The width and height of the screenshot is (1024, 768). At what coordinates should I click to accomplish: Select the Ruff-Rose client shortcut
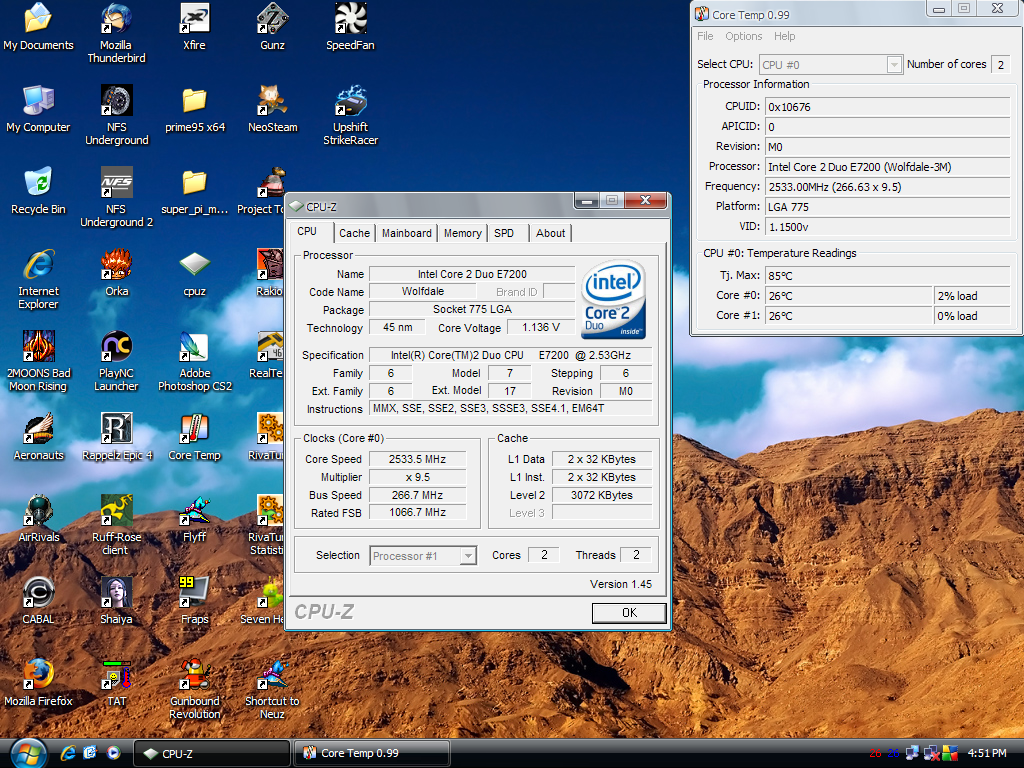point(116,526)
